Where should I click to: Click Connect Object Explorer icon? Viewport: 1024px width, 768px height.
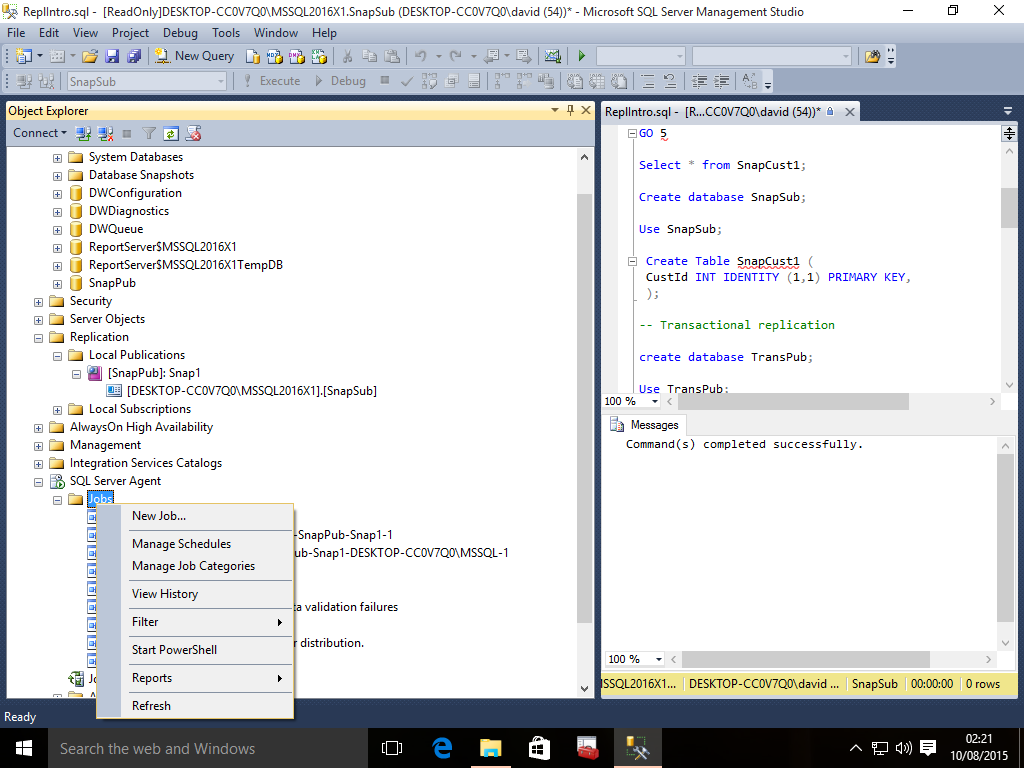[x=84, y=133]
